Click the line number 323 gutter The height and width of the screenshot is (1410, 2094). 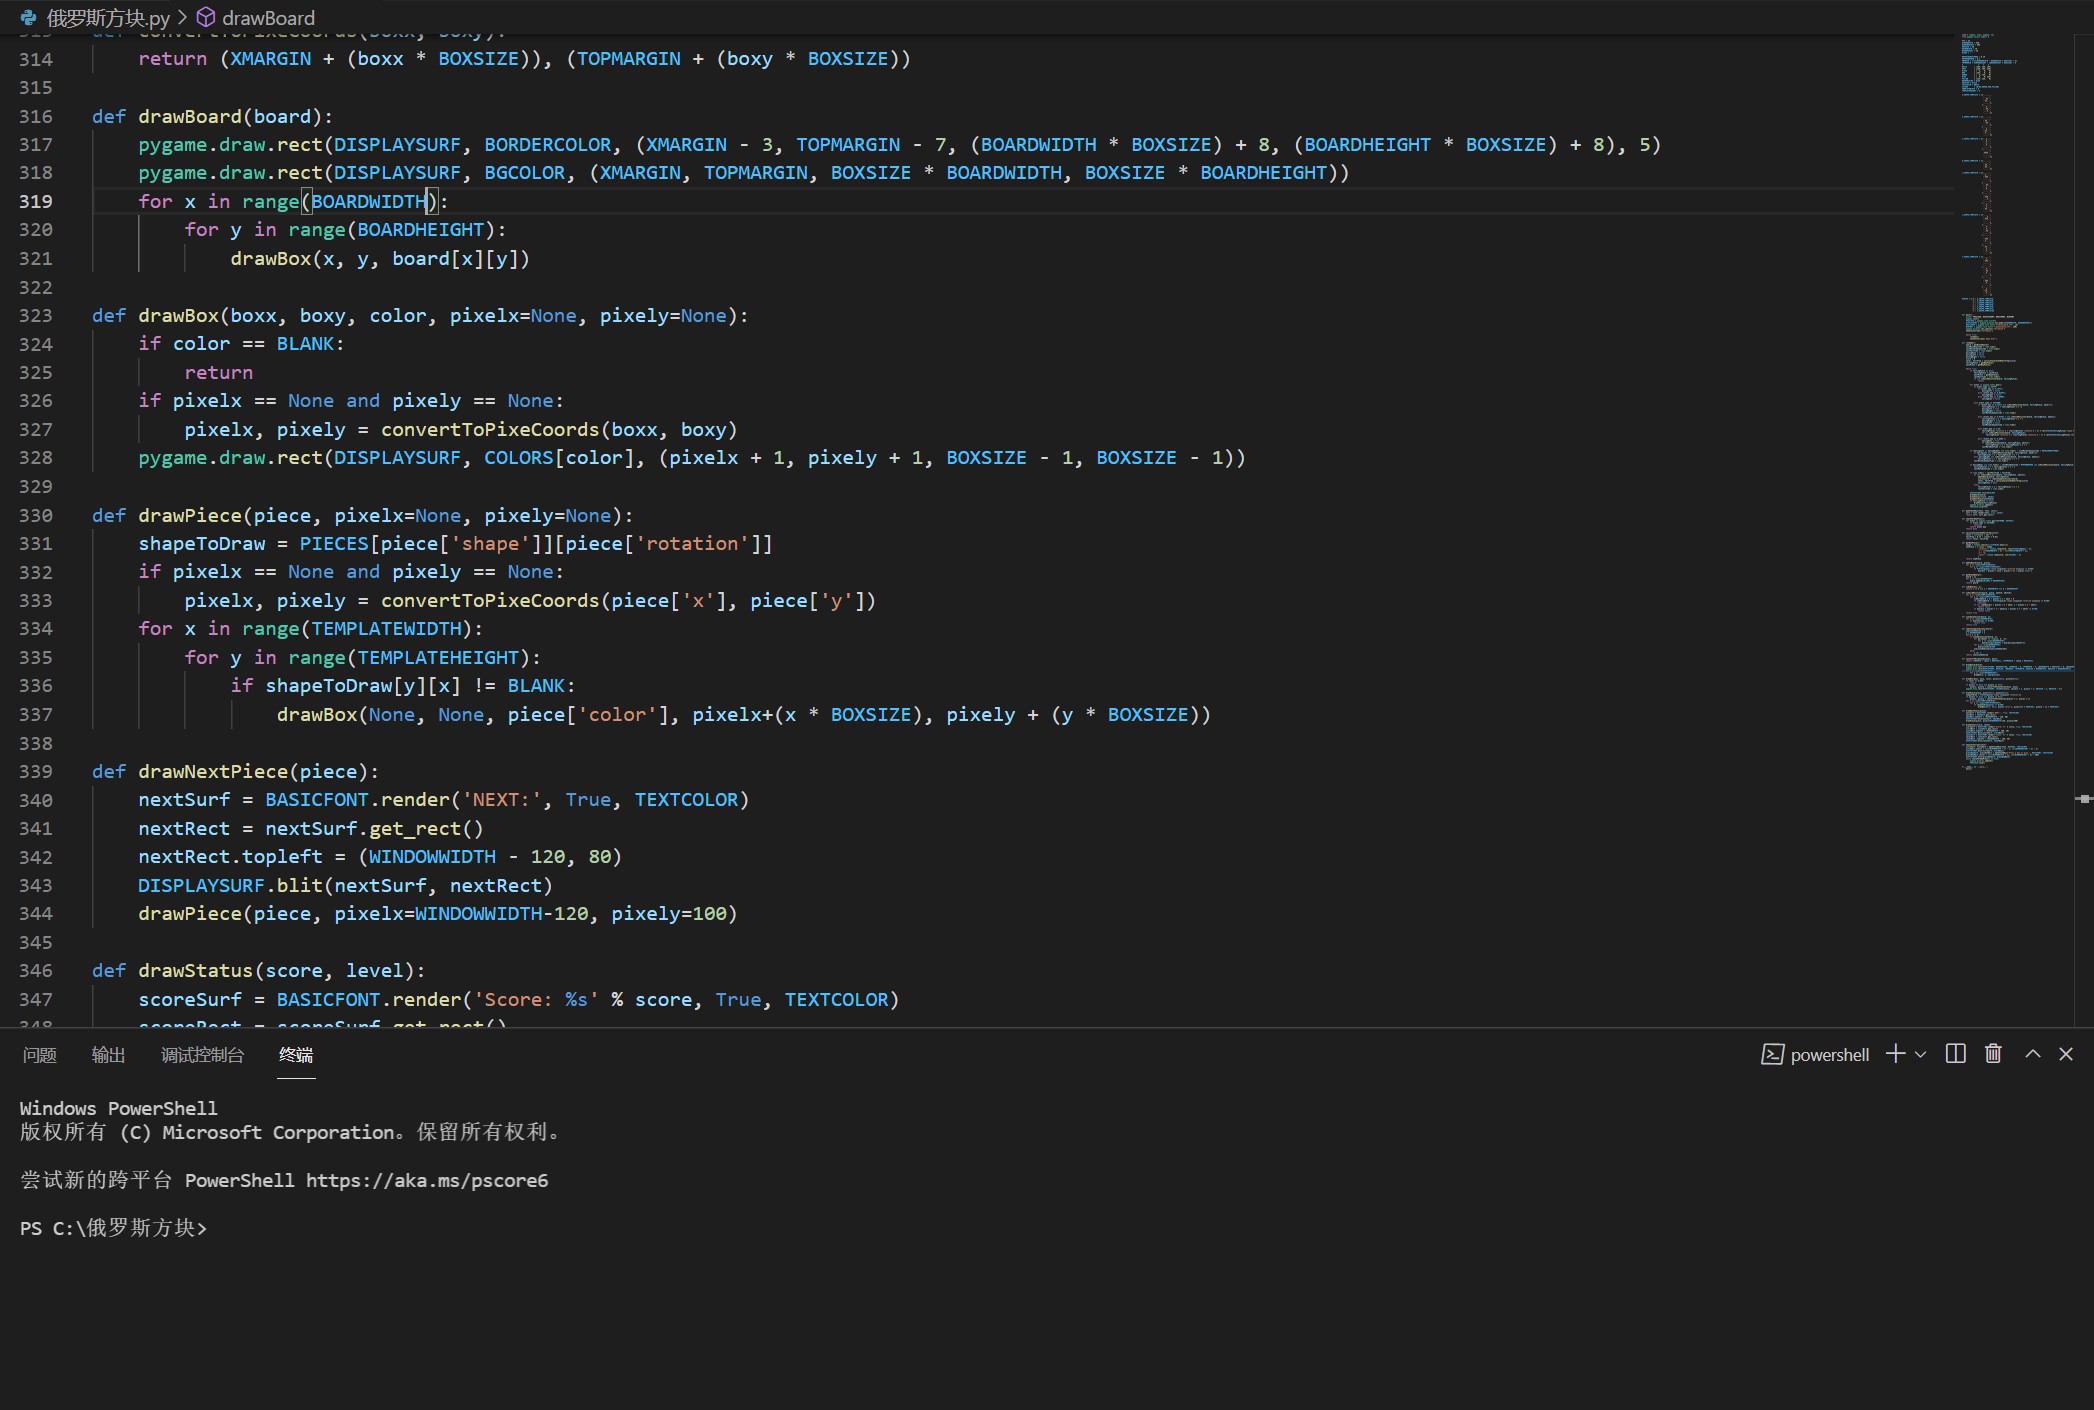tap(36, 316)
